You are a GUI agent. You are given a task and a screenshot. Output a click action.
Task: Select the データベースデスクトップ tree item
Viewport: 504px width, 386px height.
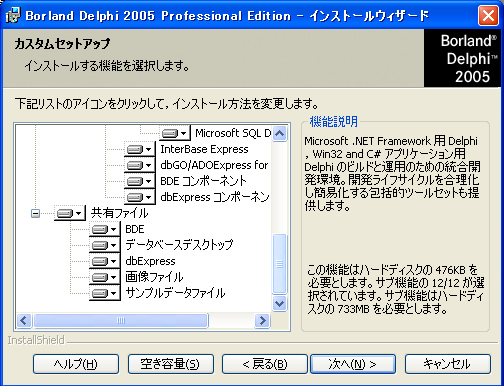179,245
